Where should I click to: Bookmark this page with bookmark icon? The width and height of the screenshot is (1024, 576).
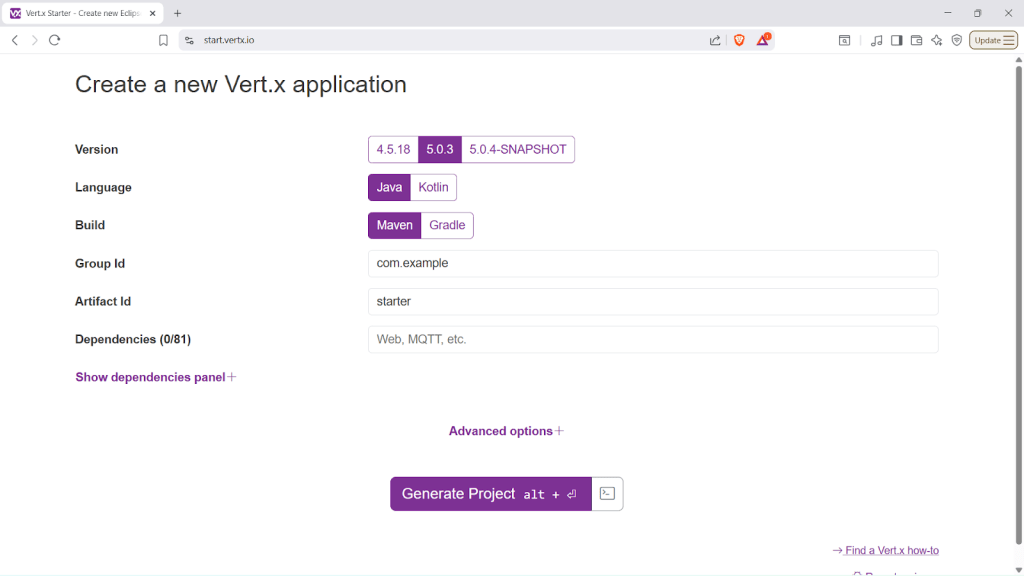tap(163, 40)
